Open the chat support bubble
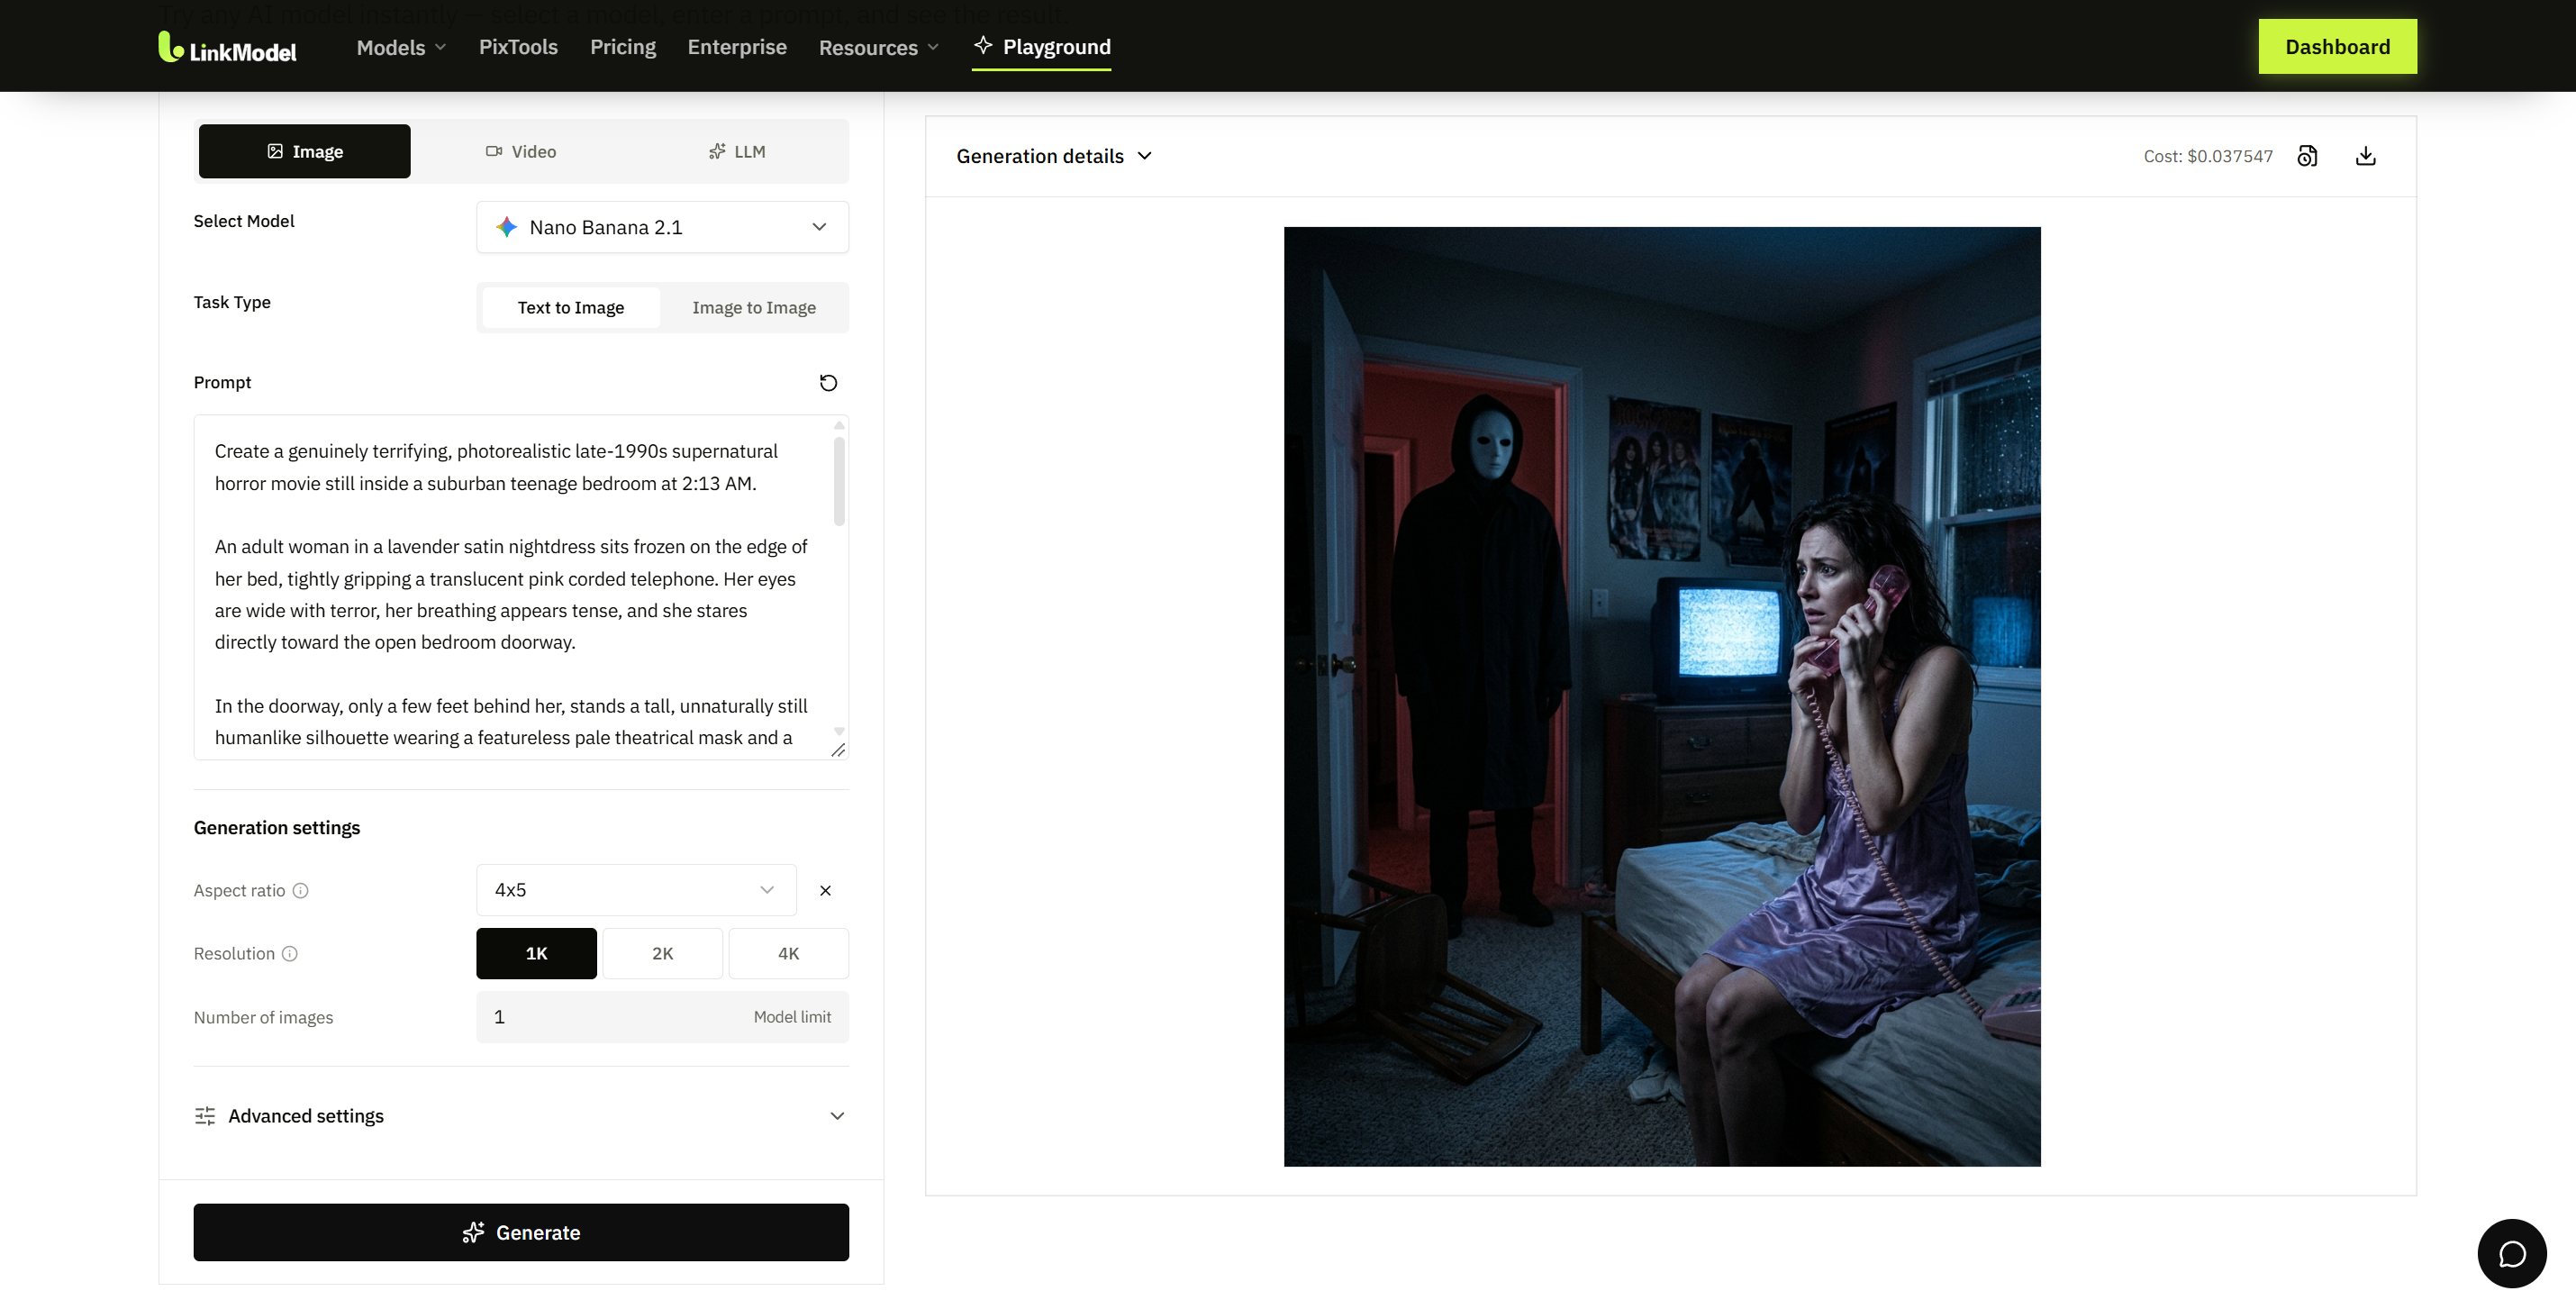The image size is (2576, 1291). tap(2512, 1253)
